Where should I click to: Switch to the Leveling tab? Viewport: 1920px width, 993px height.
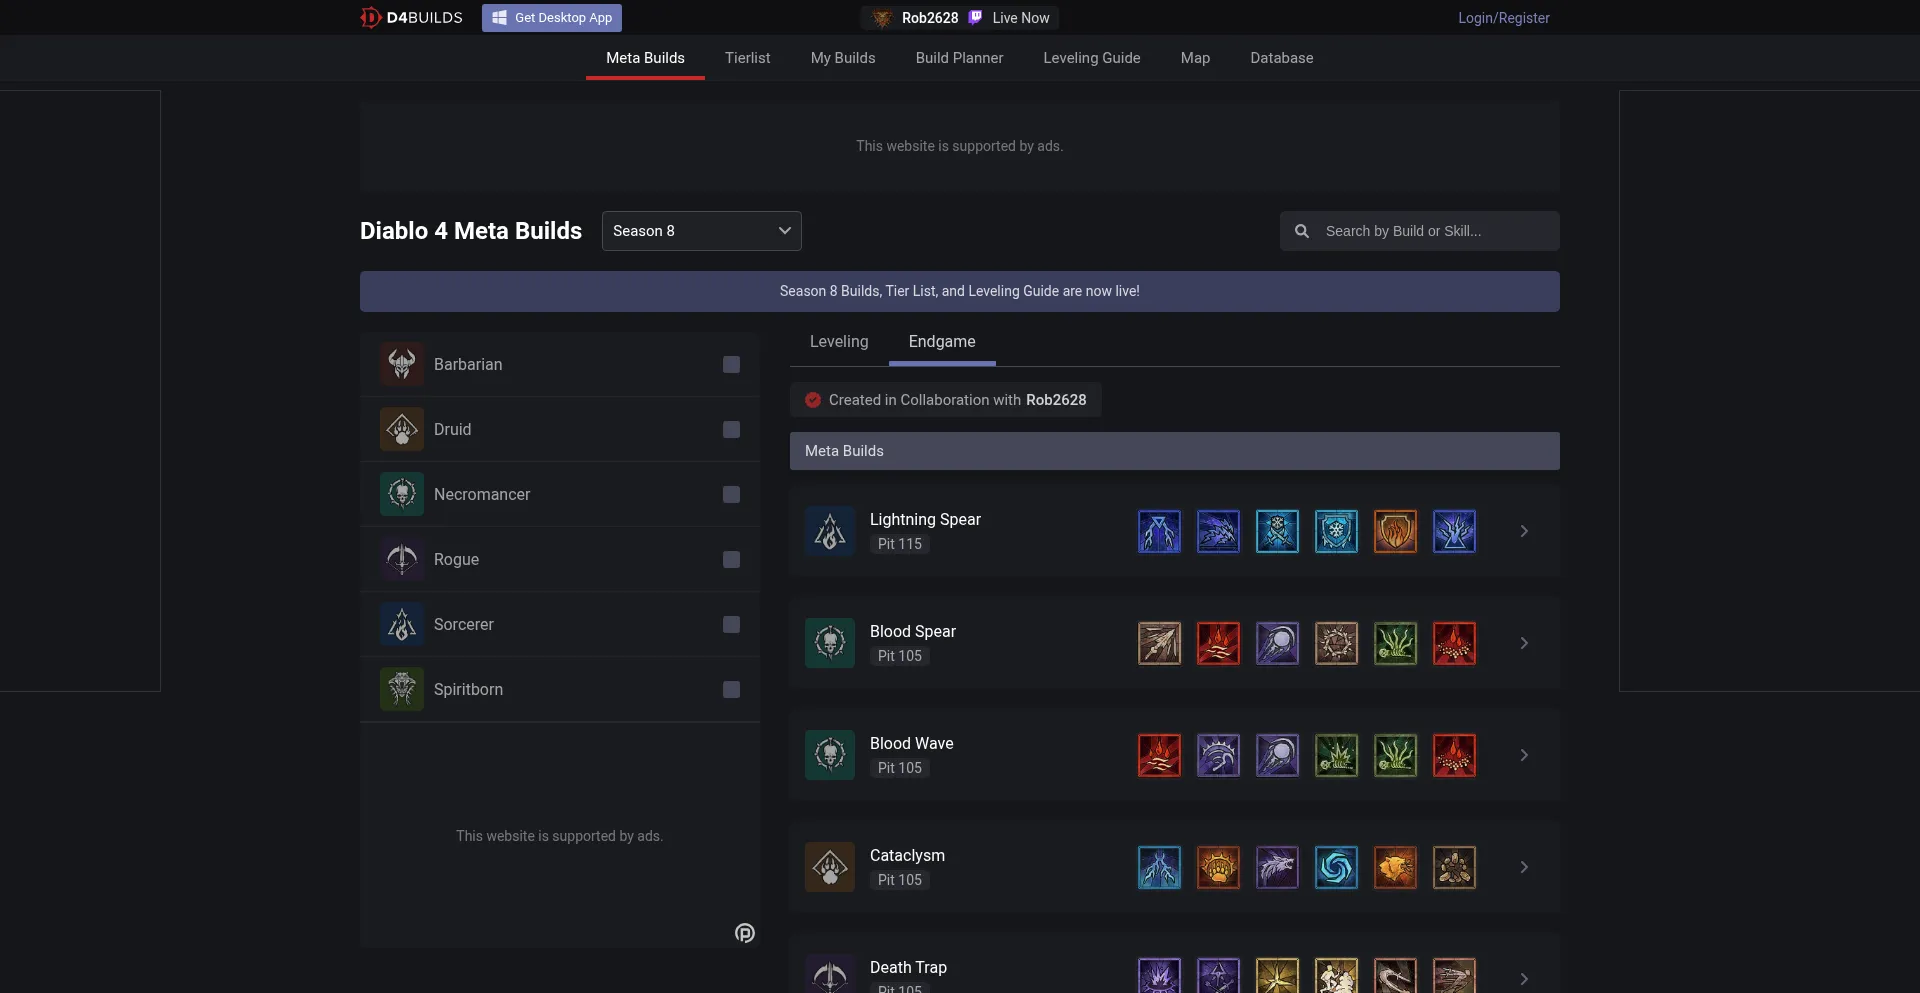(x=839, y=342)
